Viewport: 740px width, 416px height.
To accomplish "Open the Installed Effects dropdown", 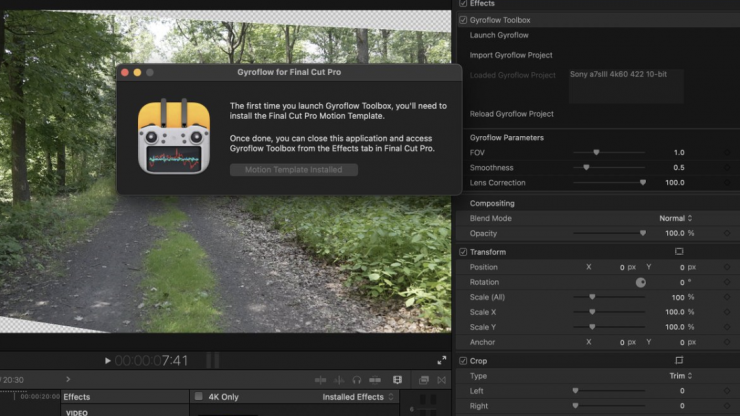I will click(x=357, y=397).
